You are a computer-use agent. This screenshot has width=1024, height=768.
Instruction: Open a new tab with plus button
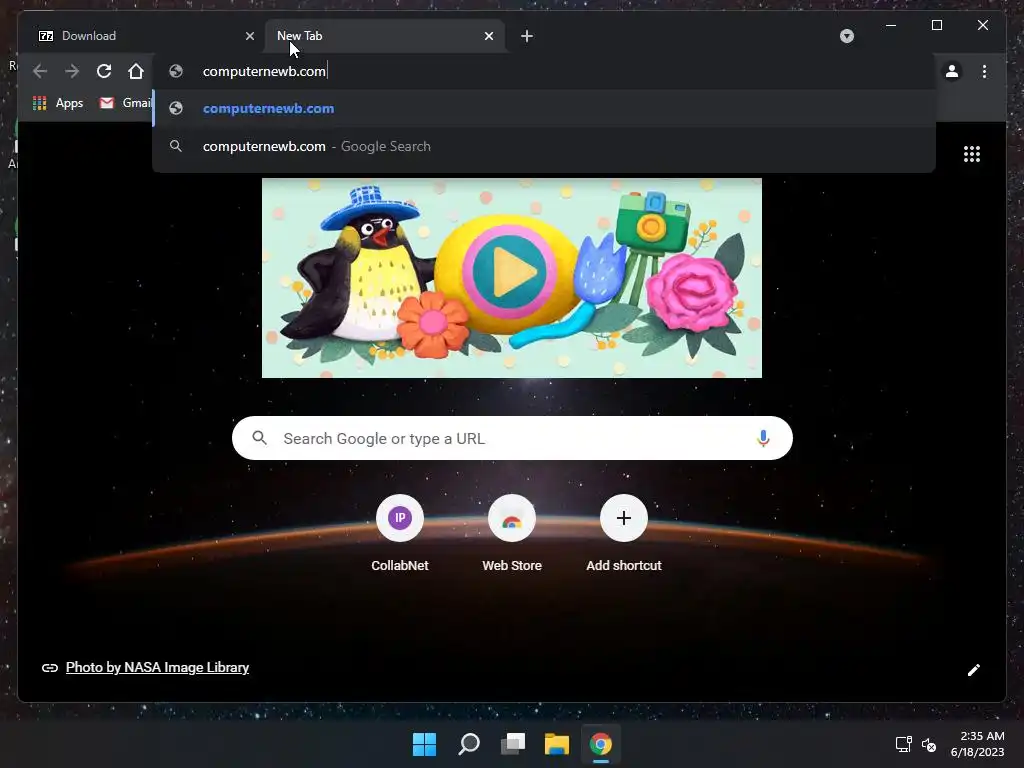[527, 37]
